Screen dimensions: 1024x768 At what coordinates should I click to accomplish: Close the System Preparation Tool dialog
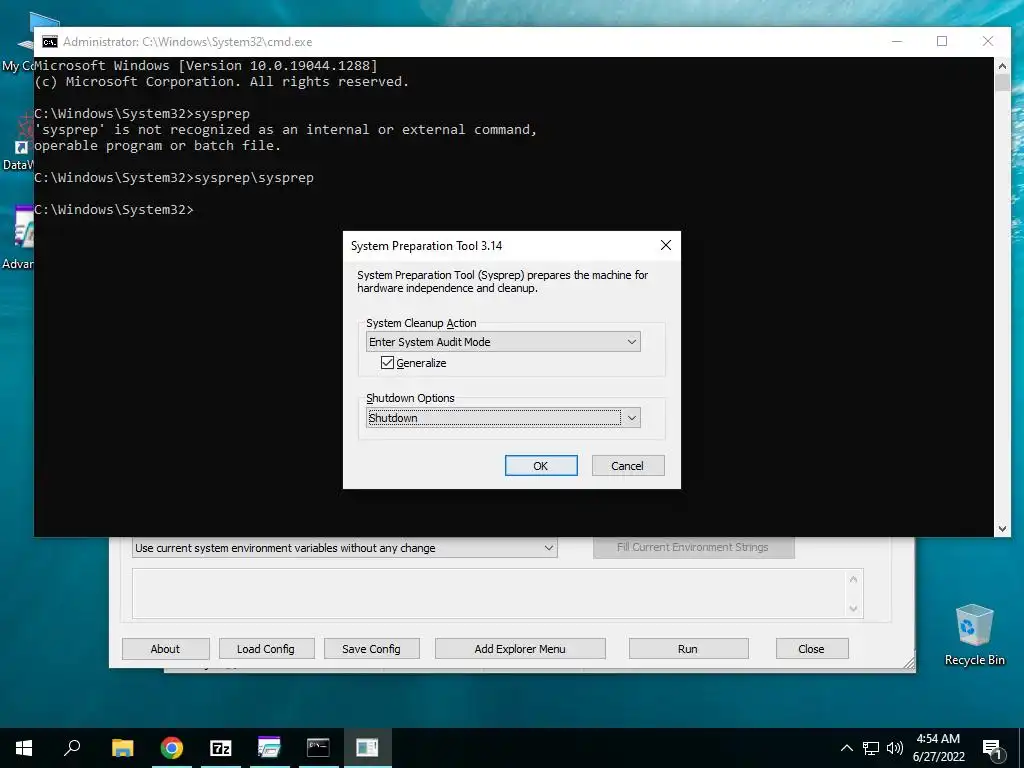click(x=665, y=245)
